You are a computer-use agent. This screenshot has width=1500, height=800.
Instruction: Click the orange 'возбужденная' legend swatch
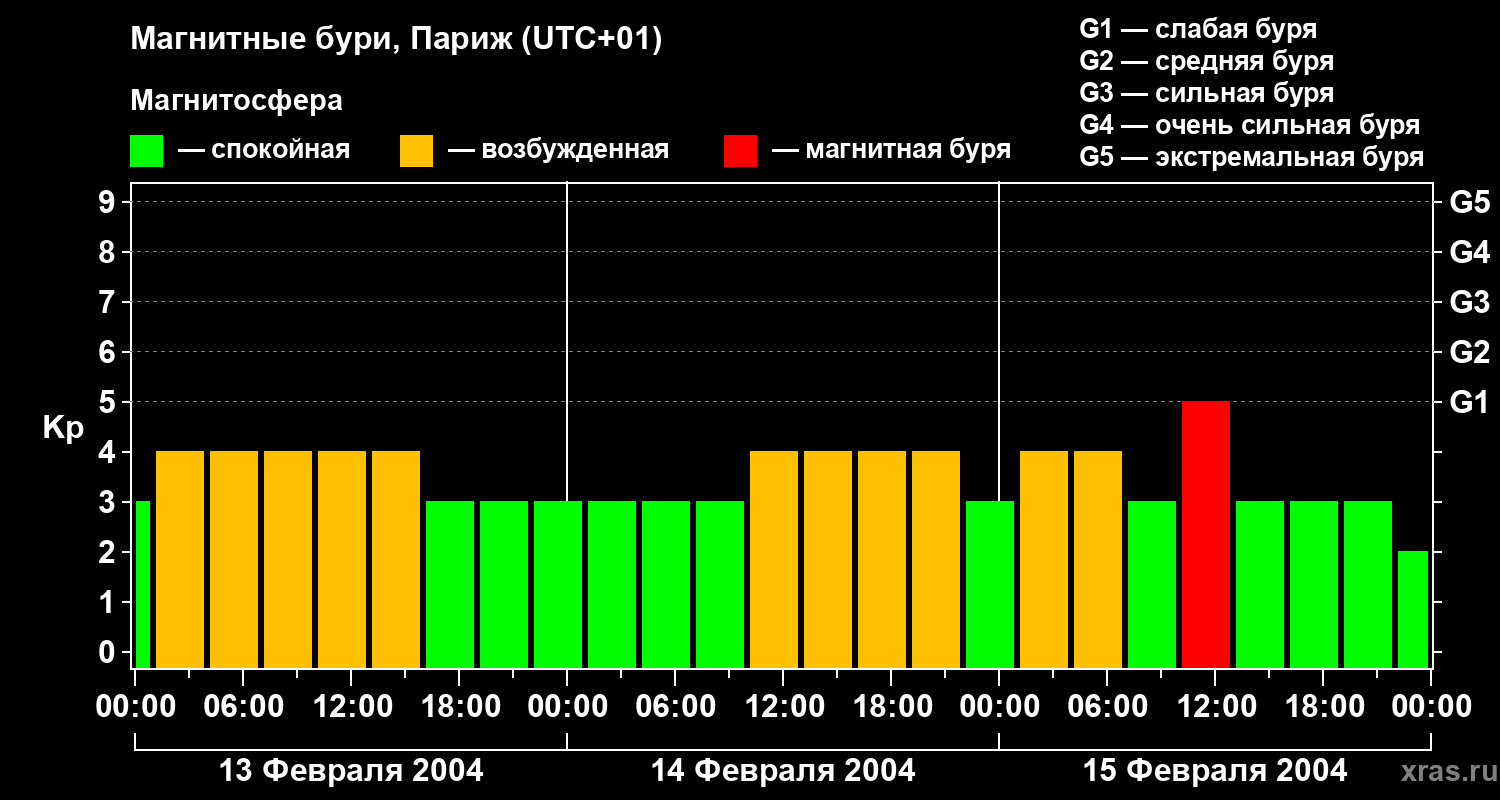coord(417,151)
